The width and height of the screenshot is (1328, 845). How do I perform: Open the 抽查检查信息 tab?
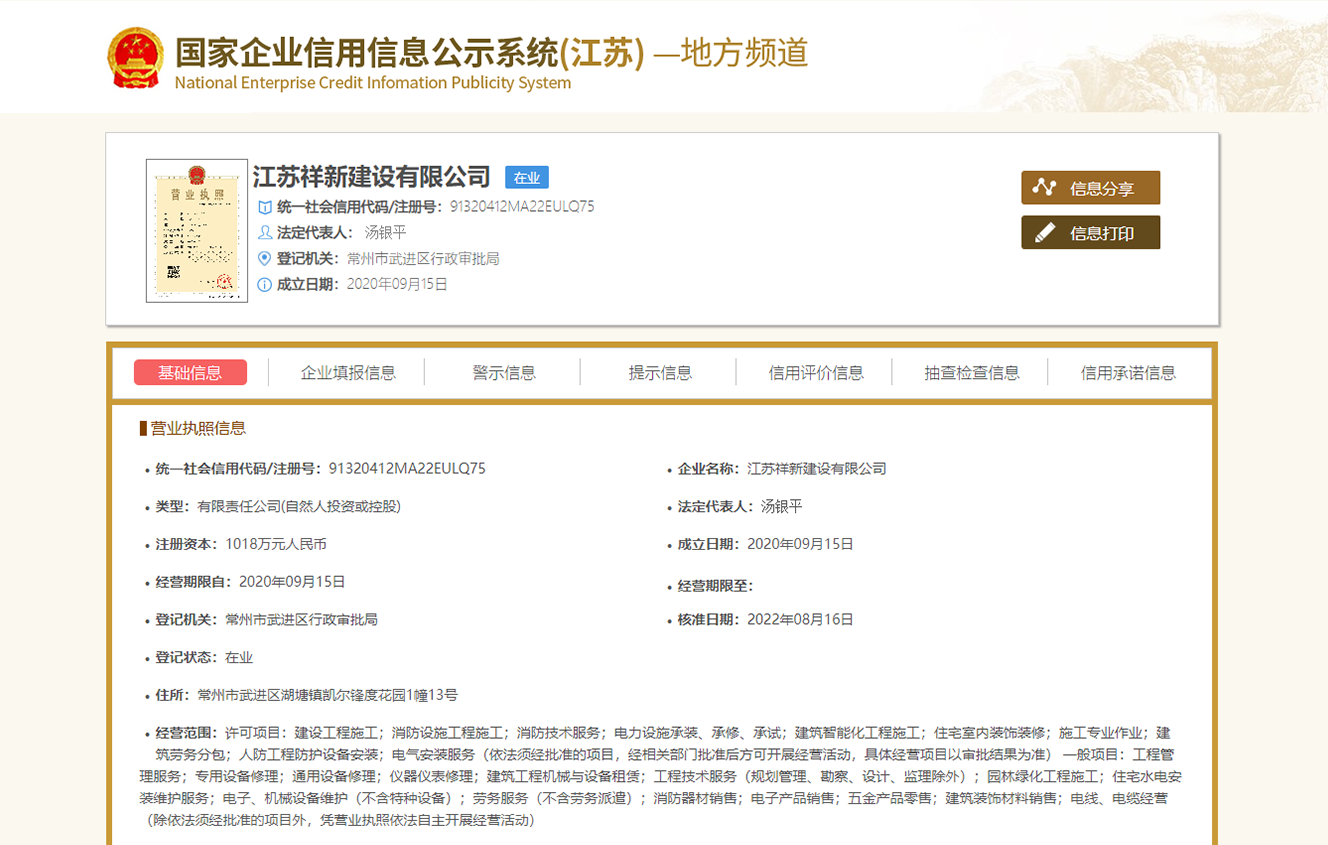972,373
